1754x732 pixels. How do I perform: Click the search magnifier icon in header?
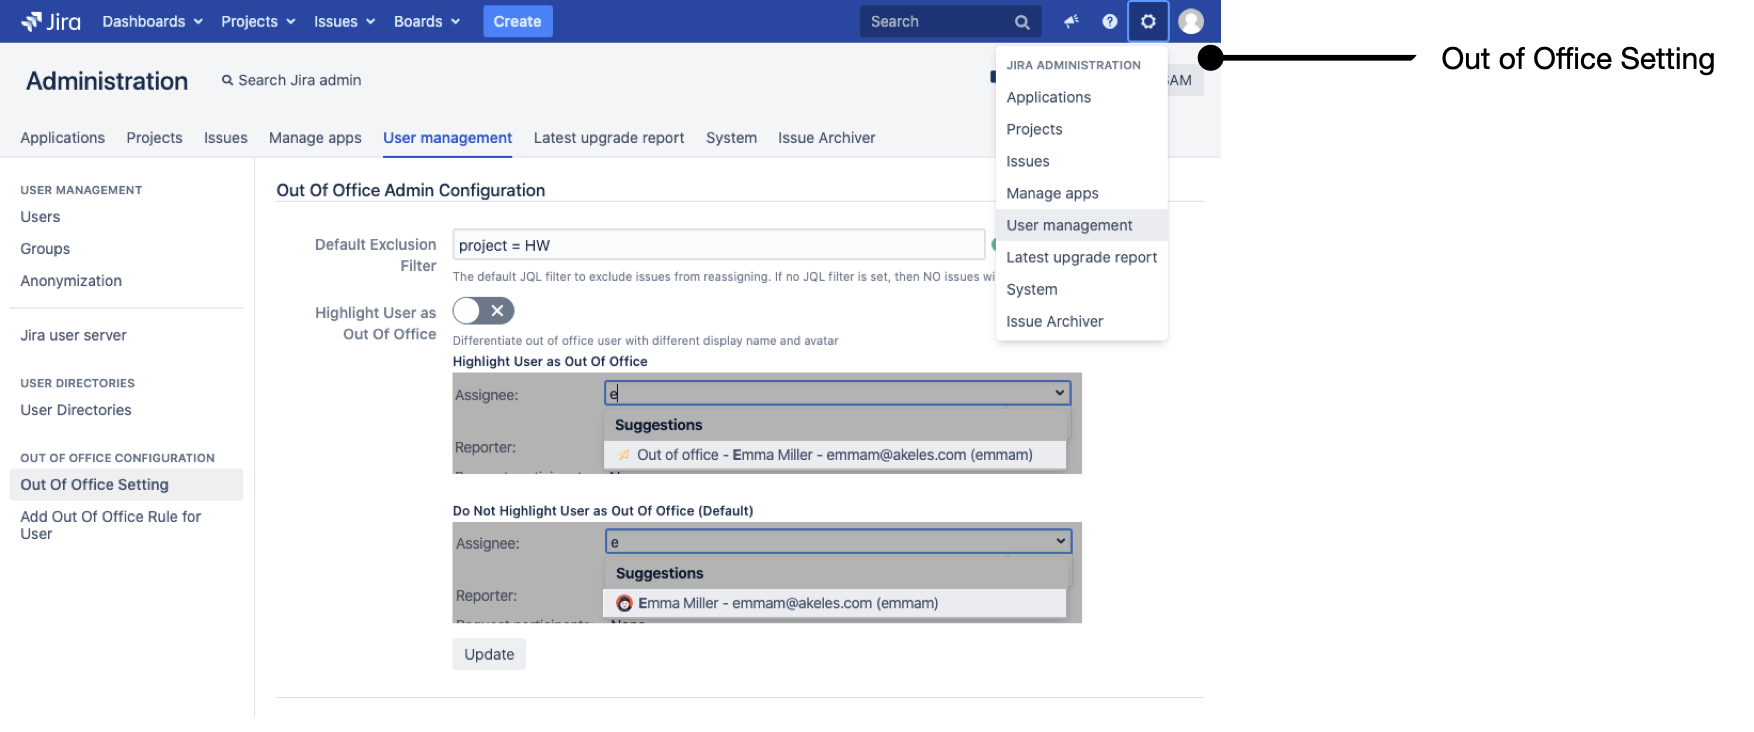tap(1021, 22)
